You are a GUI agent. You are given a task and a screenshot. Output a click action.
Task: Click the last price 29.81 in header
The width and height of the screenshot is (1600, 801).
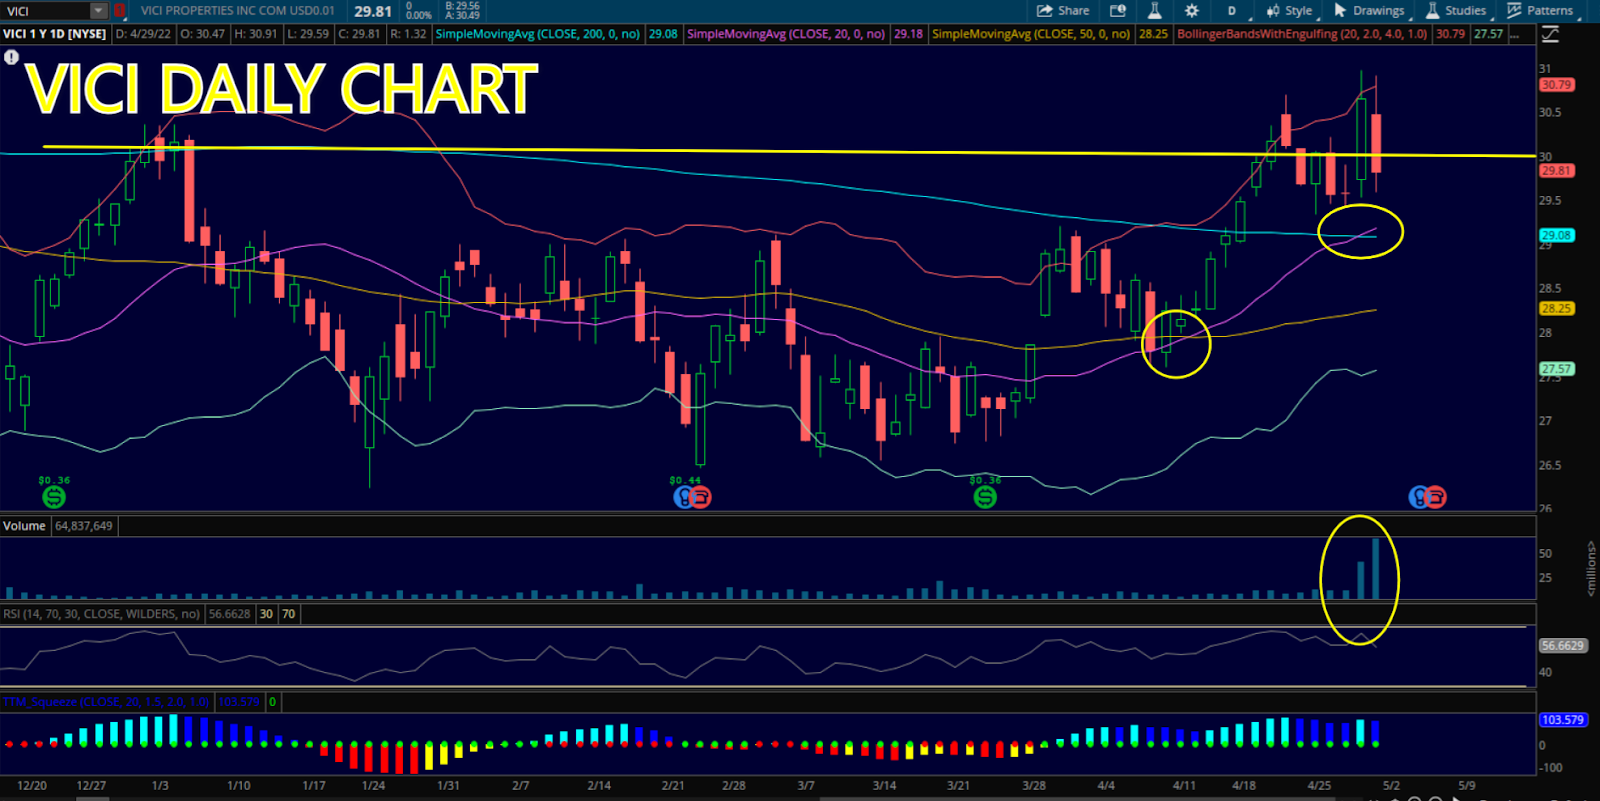tap(373, 12)
